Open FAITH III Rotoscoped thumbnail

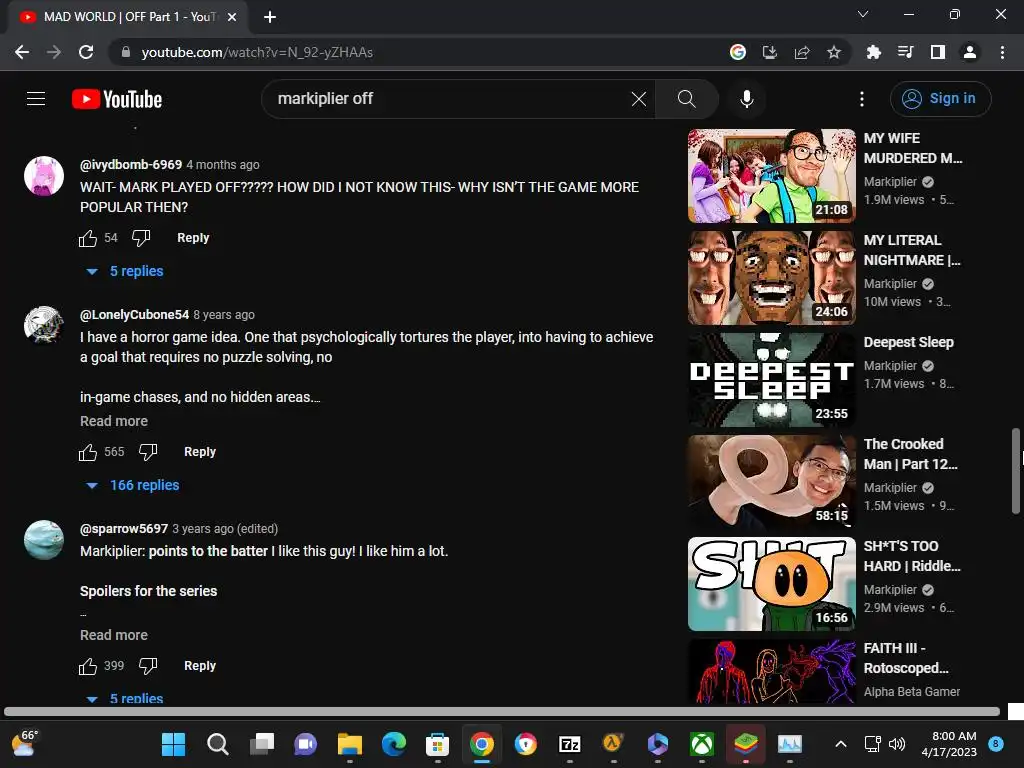tap(771, 671)
